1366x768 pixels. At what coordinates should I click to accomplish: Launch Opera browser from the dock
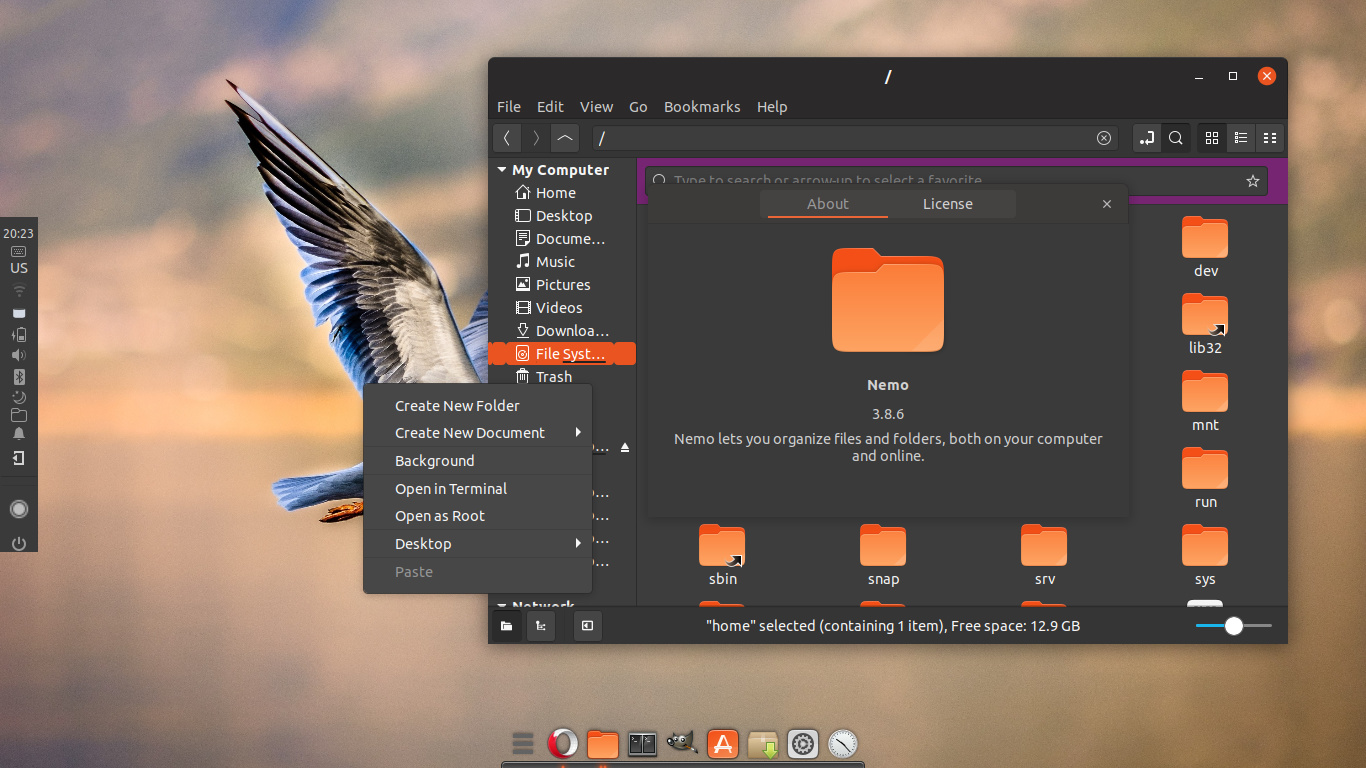pyautogui.click(x=562, y=744)
